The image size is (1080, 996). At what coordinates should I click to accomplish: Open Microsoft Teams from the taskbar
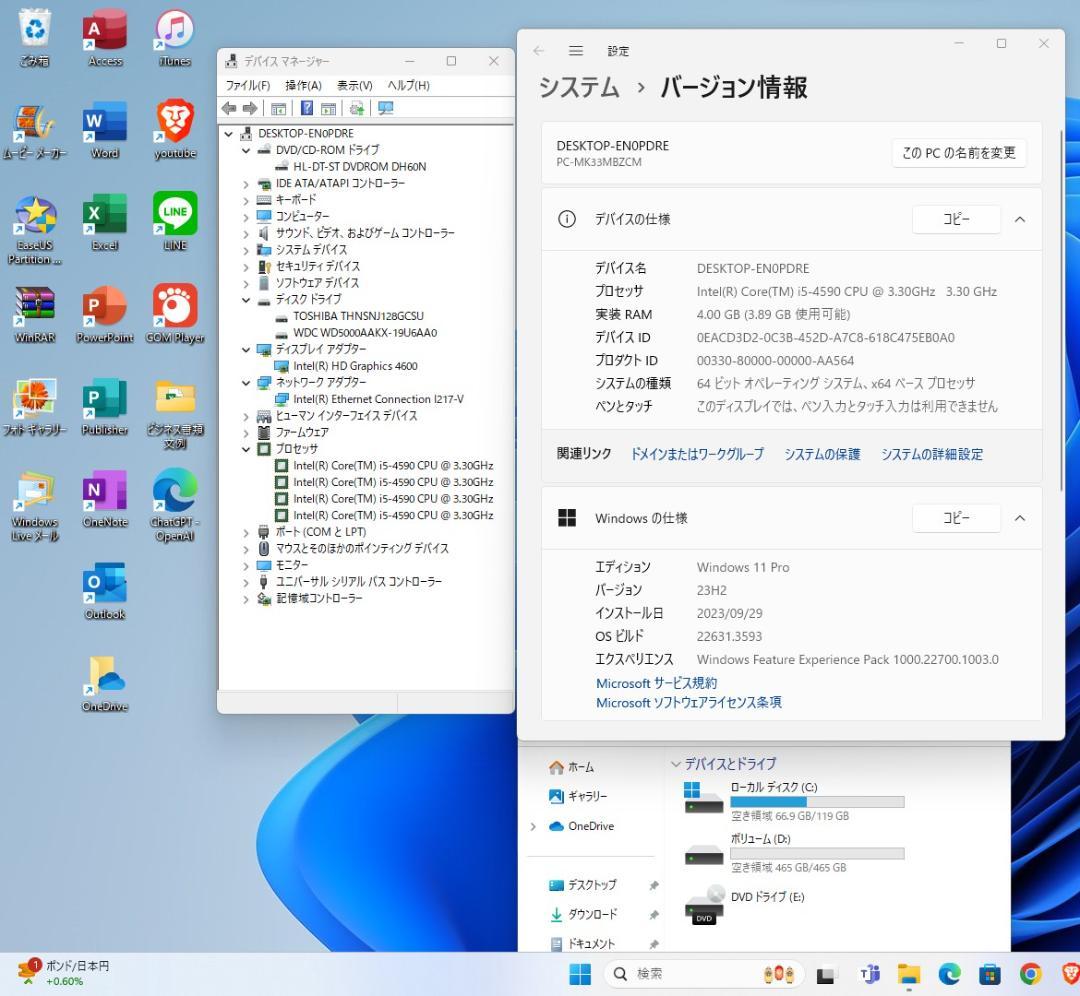pos(869,972)
